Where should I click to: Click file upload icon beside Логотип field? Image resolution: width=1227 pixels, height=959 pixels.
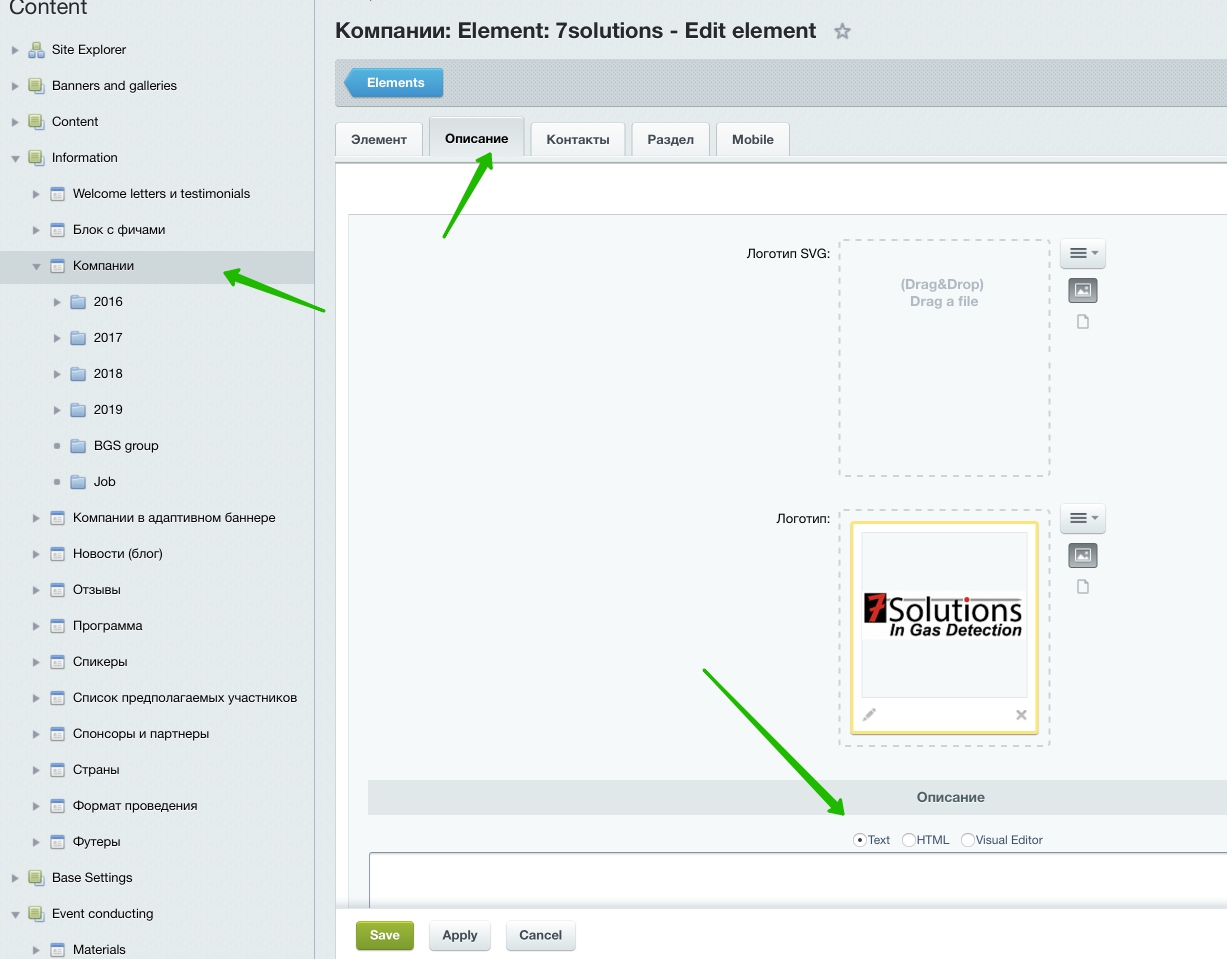1082,587
